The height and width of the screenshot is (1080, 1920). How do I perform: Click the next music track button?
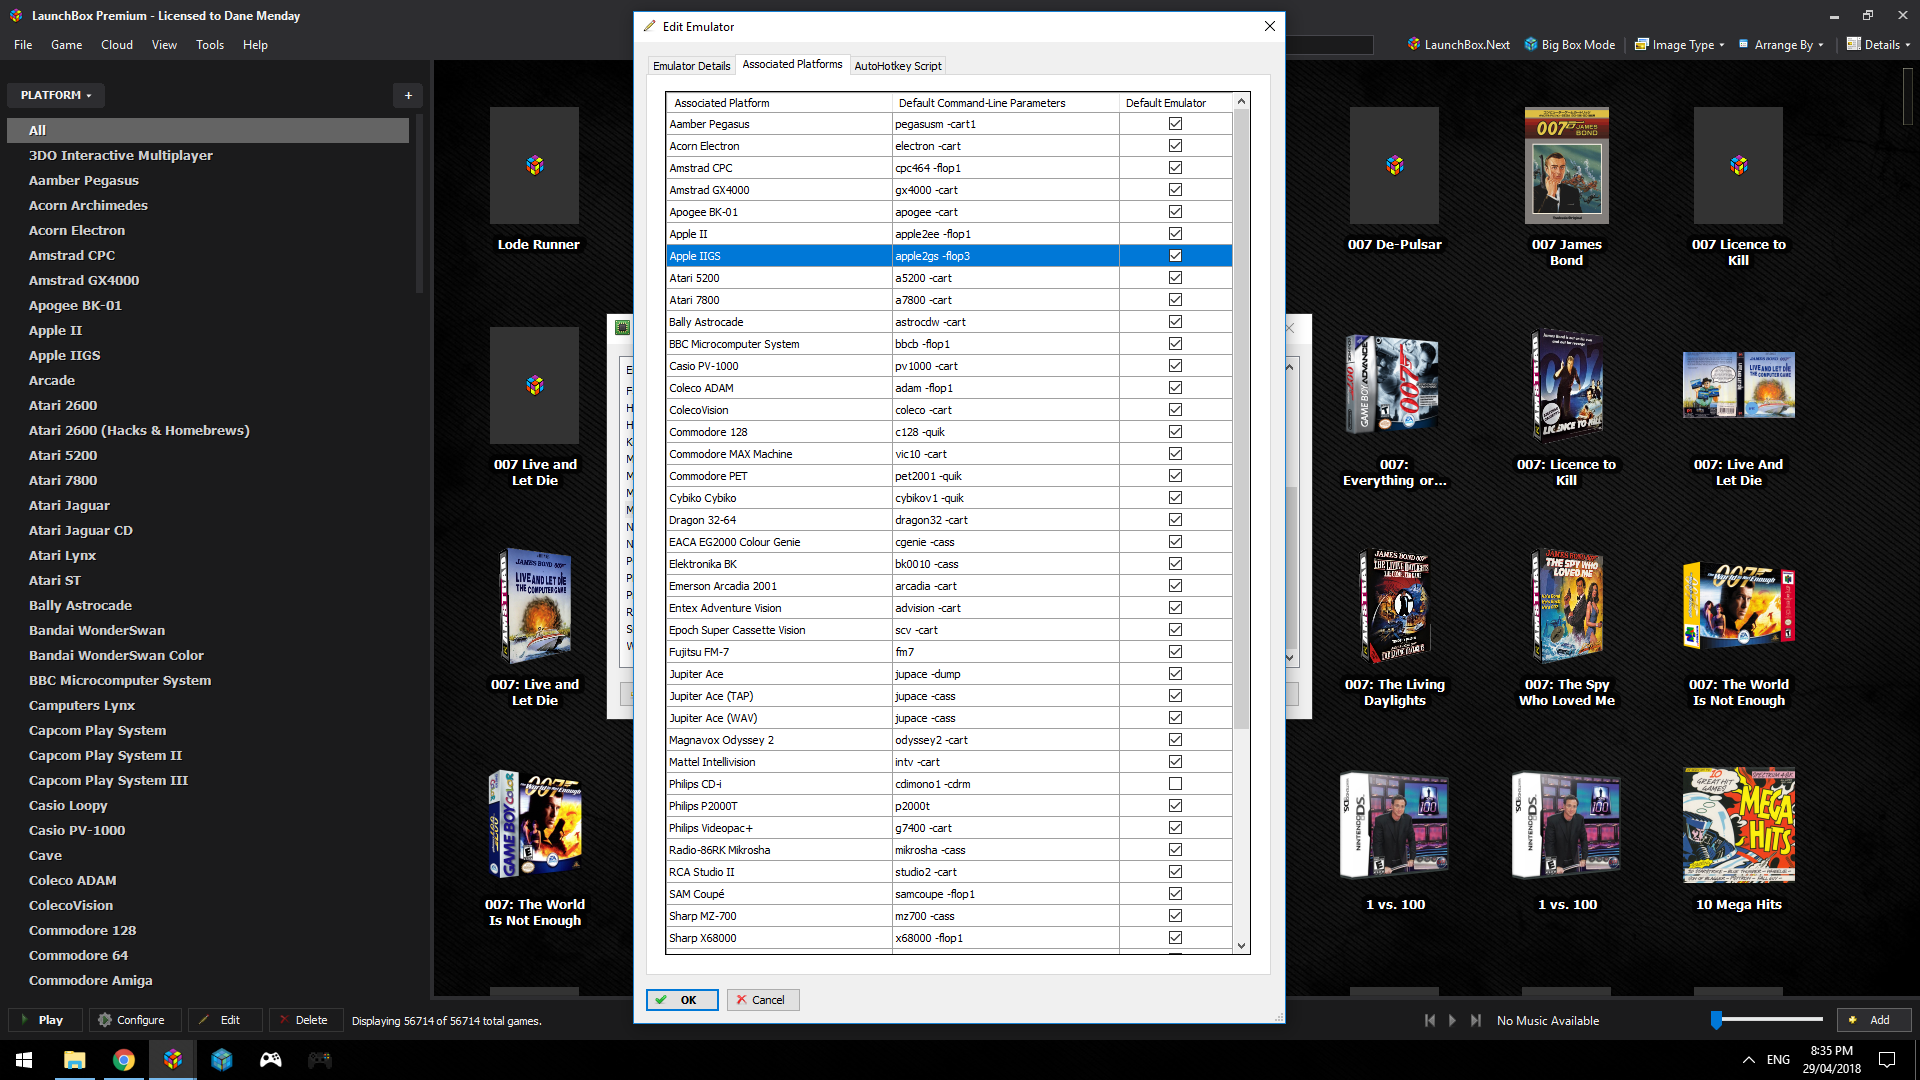coord(1476,1020)
